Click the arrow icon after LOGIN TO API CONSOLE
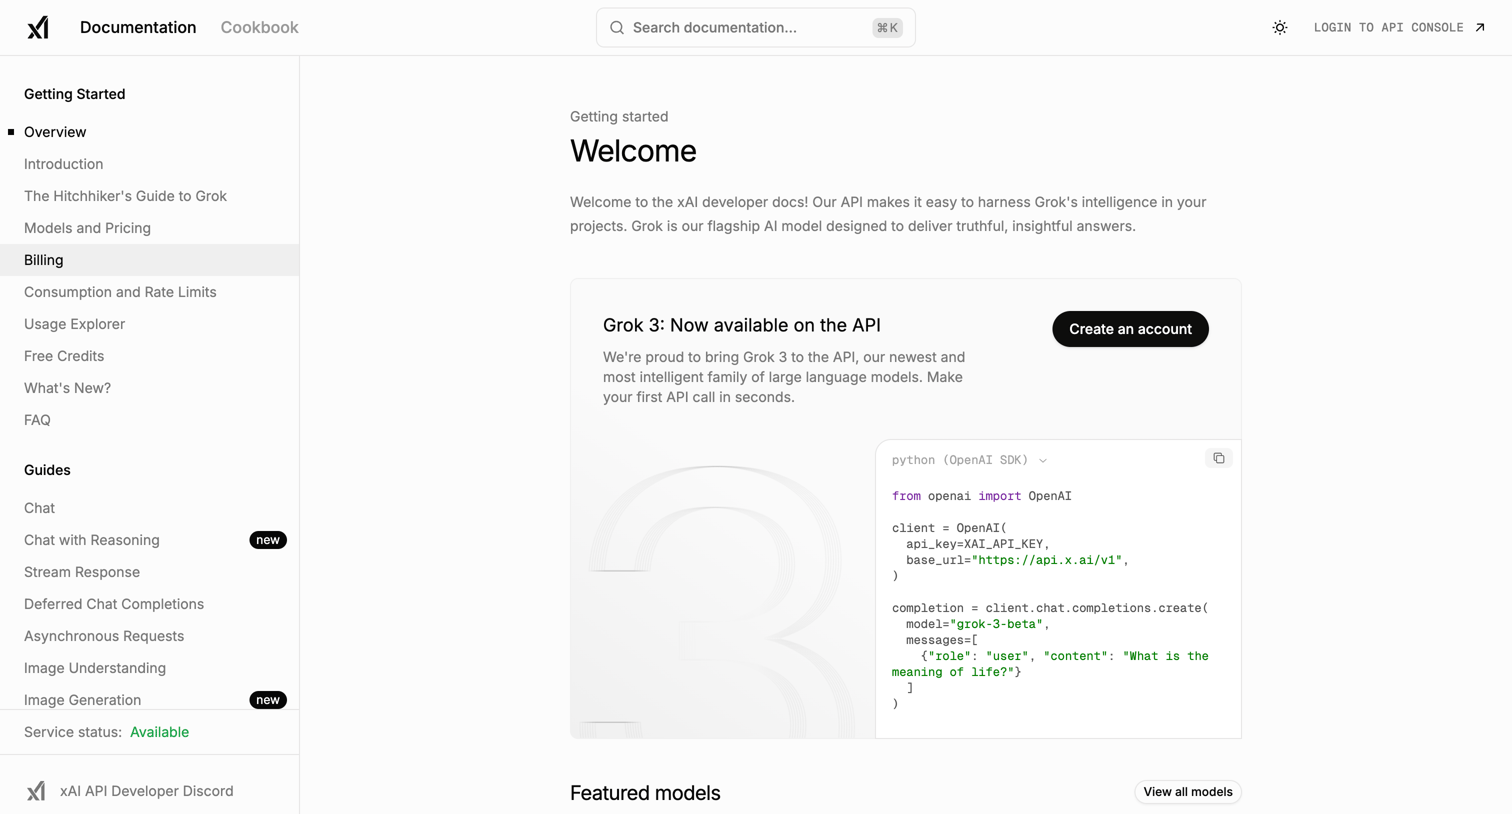1512x814 pixels. click(x=1480, y=28)
